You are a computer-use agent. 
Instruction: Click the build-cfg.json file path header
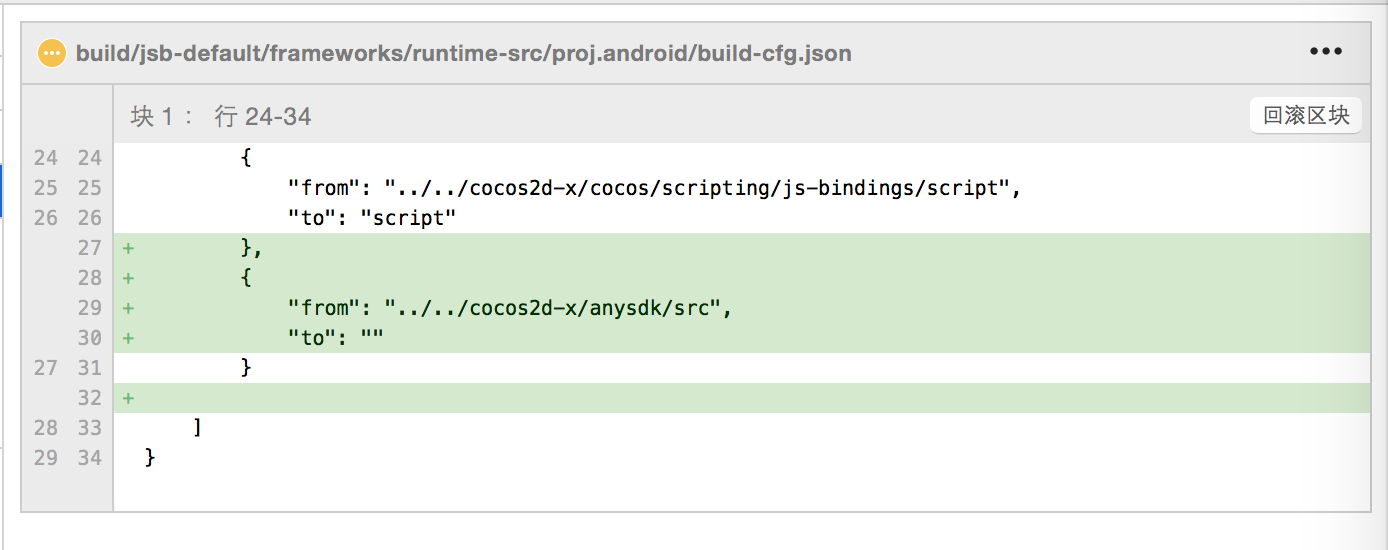click(x=464, y=53)
